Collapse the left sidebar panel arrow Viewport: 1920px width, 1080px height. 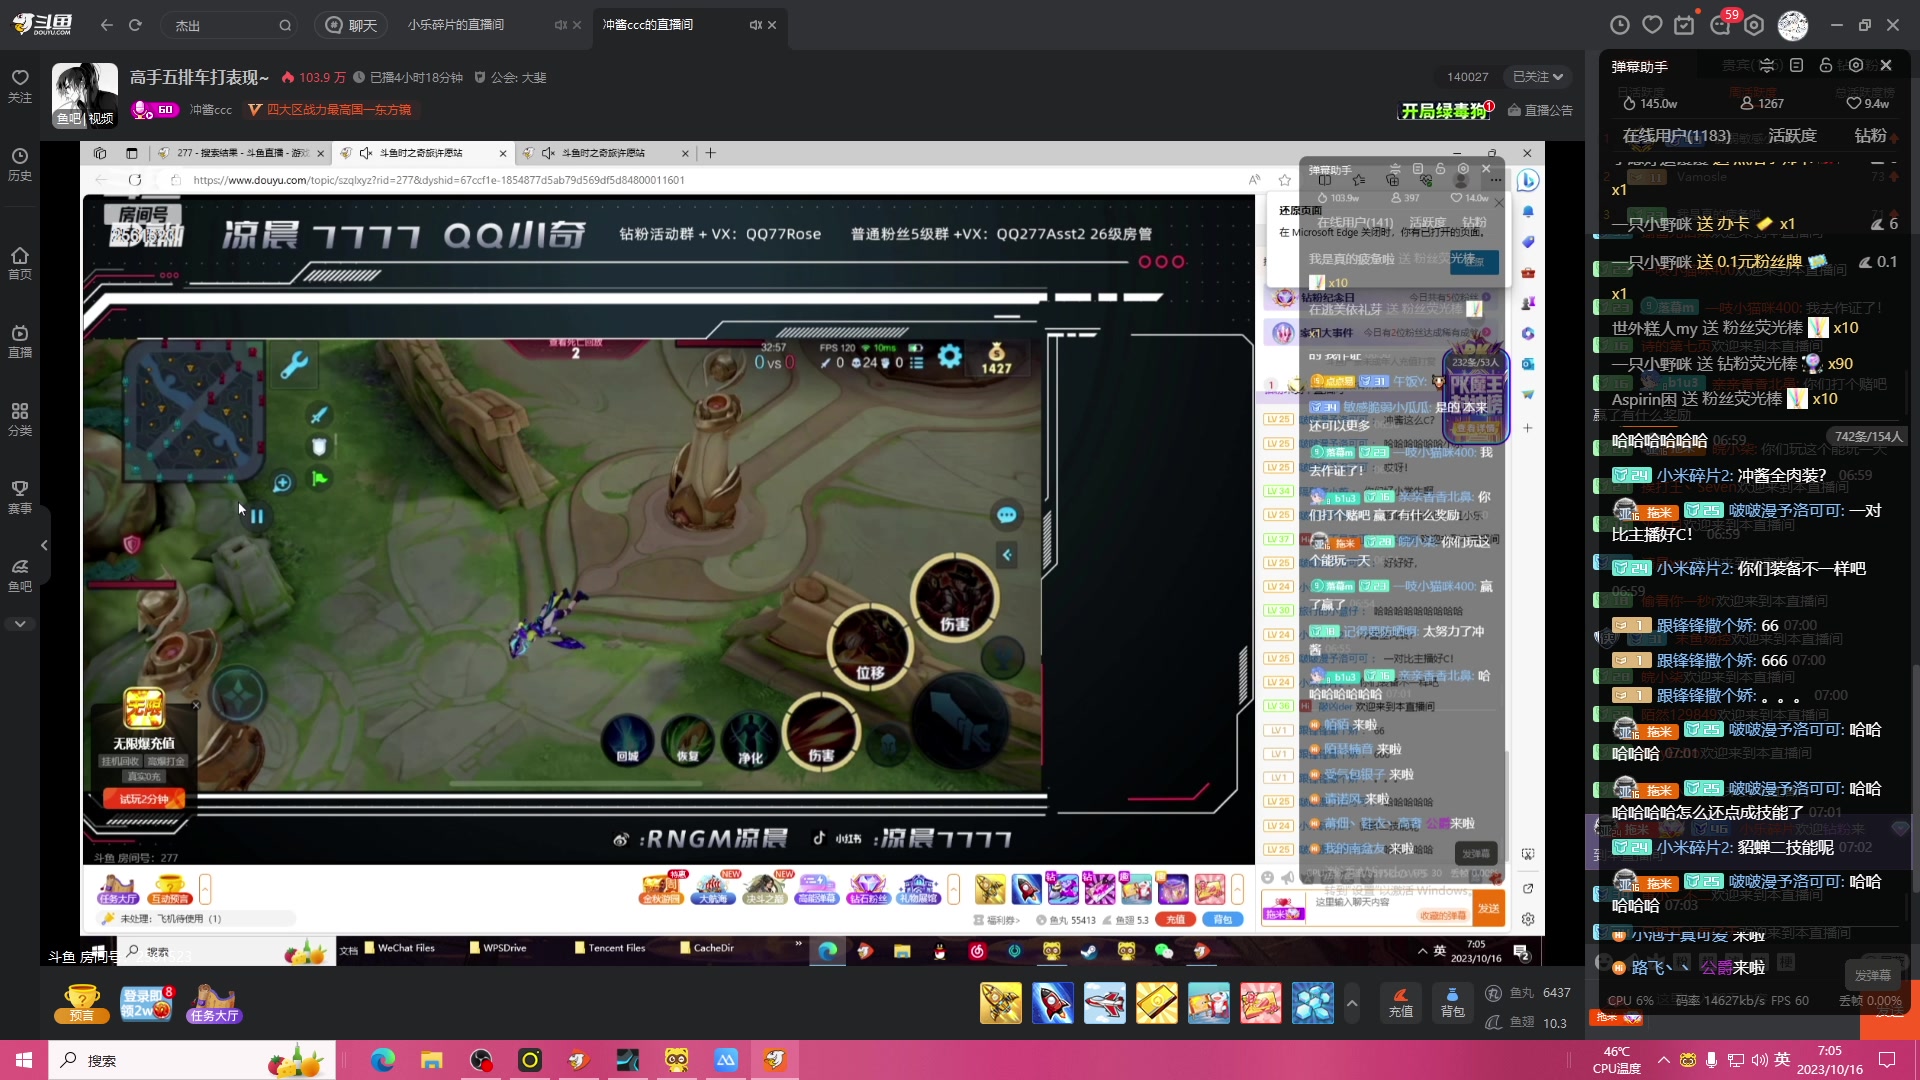(44, 545)
